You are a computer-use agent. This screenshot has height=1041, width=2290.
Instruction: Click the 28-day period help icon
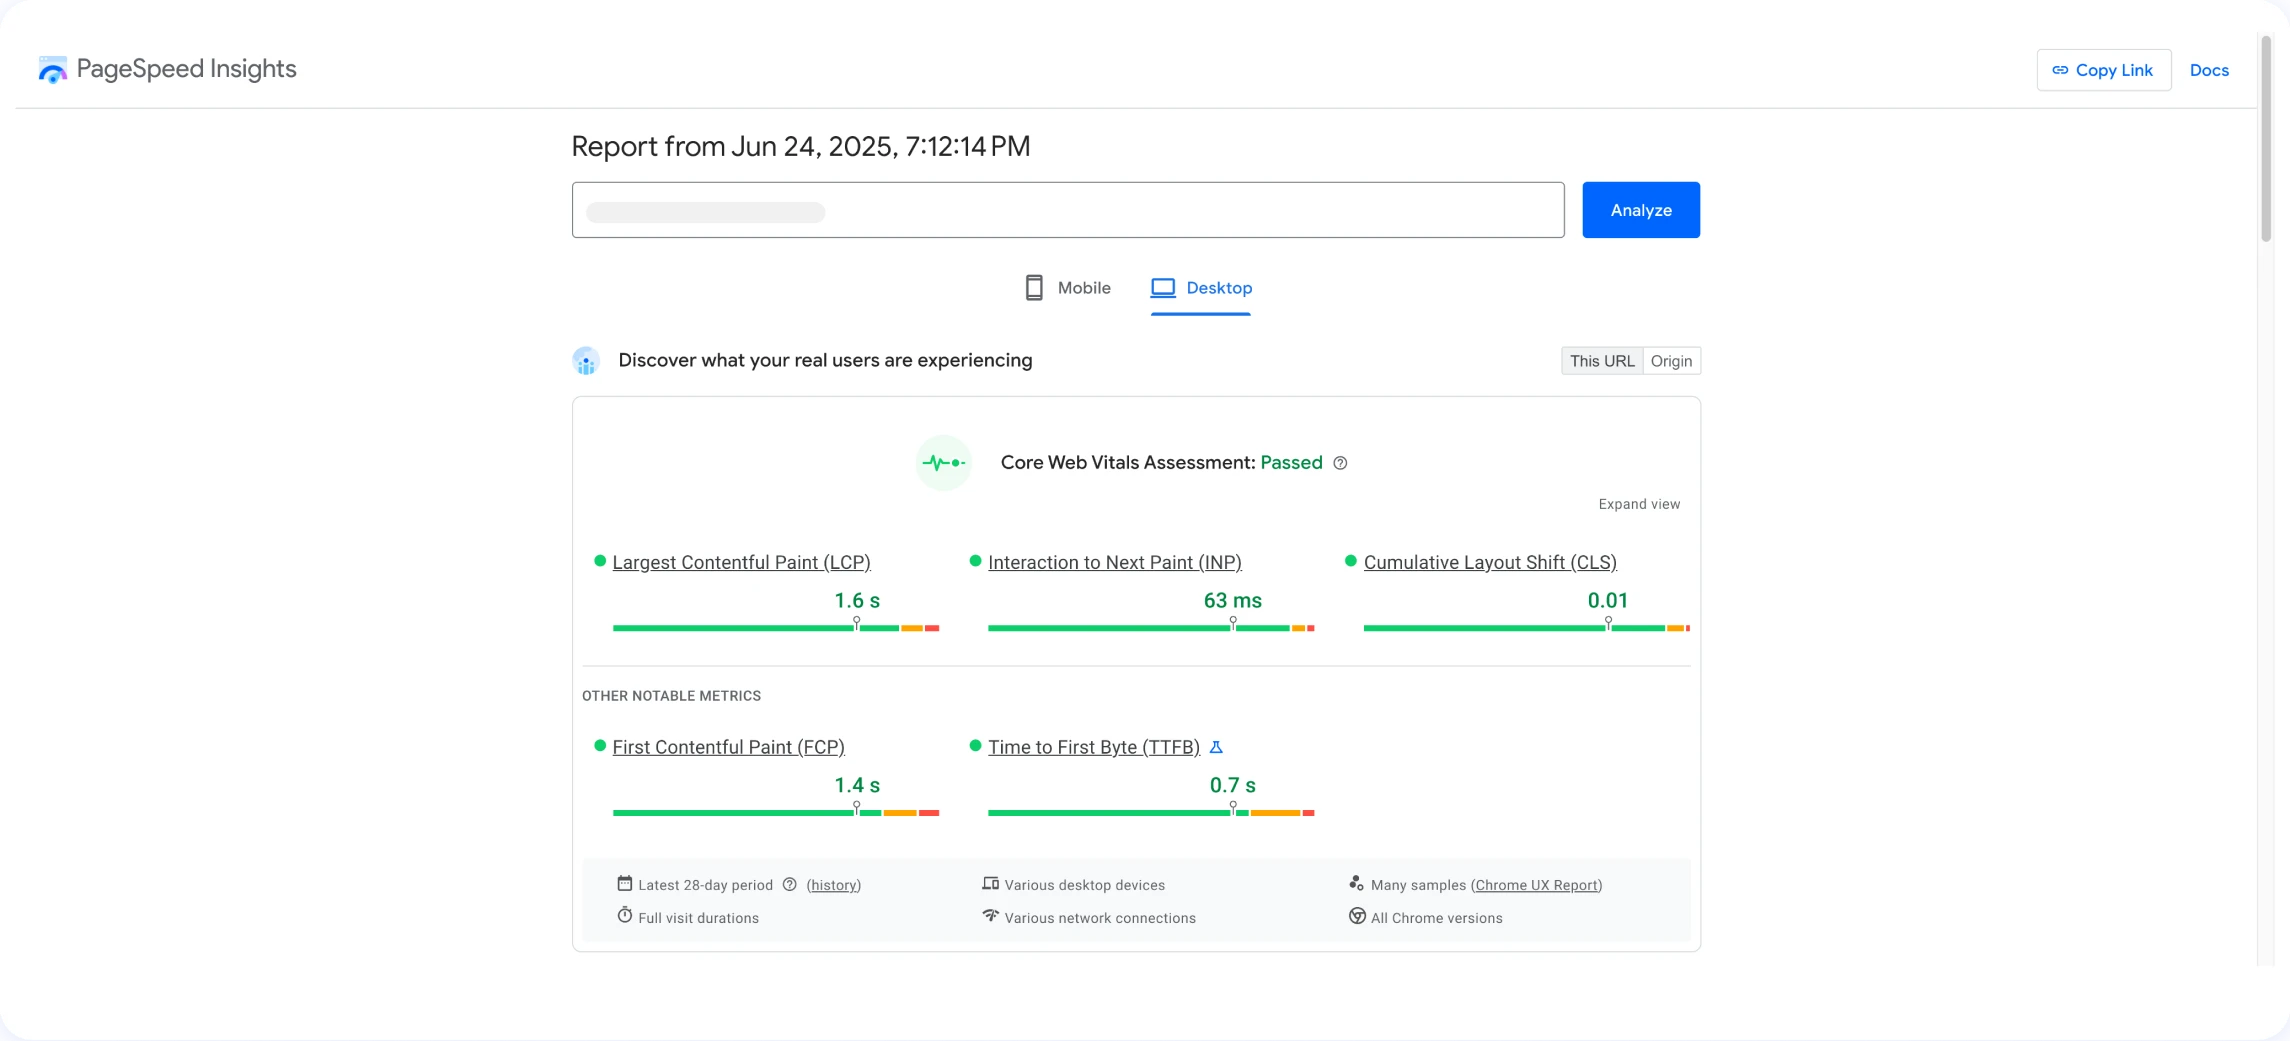pos(789,885)
